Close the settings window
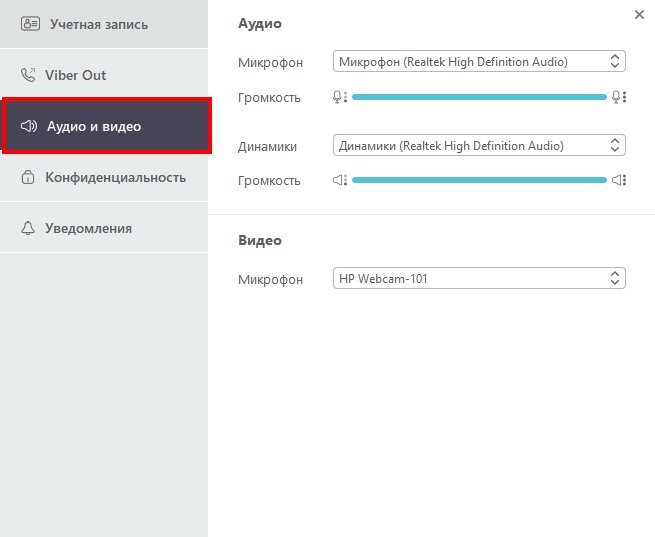The height and width of the screenshot is (537, 655). click(x=639, y=14)
